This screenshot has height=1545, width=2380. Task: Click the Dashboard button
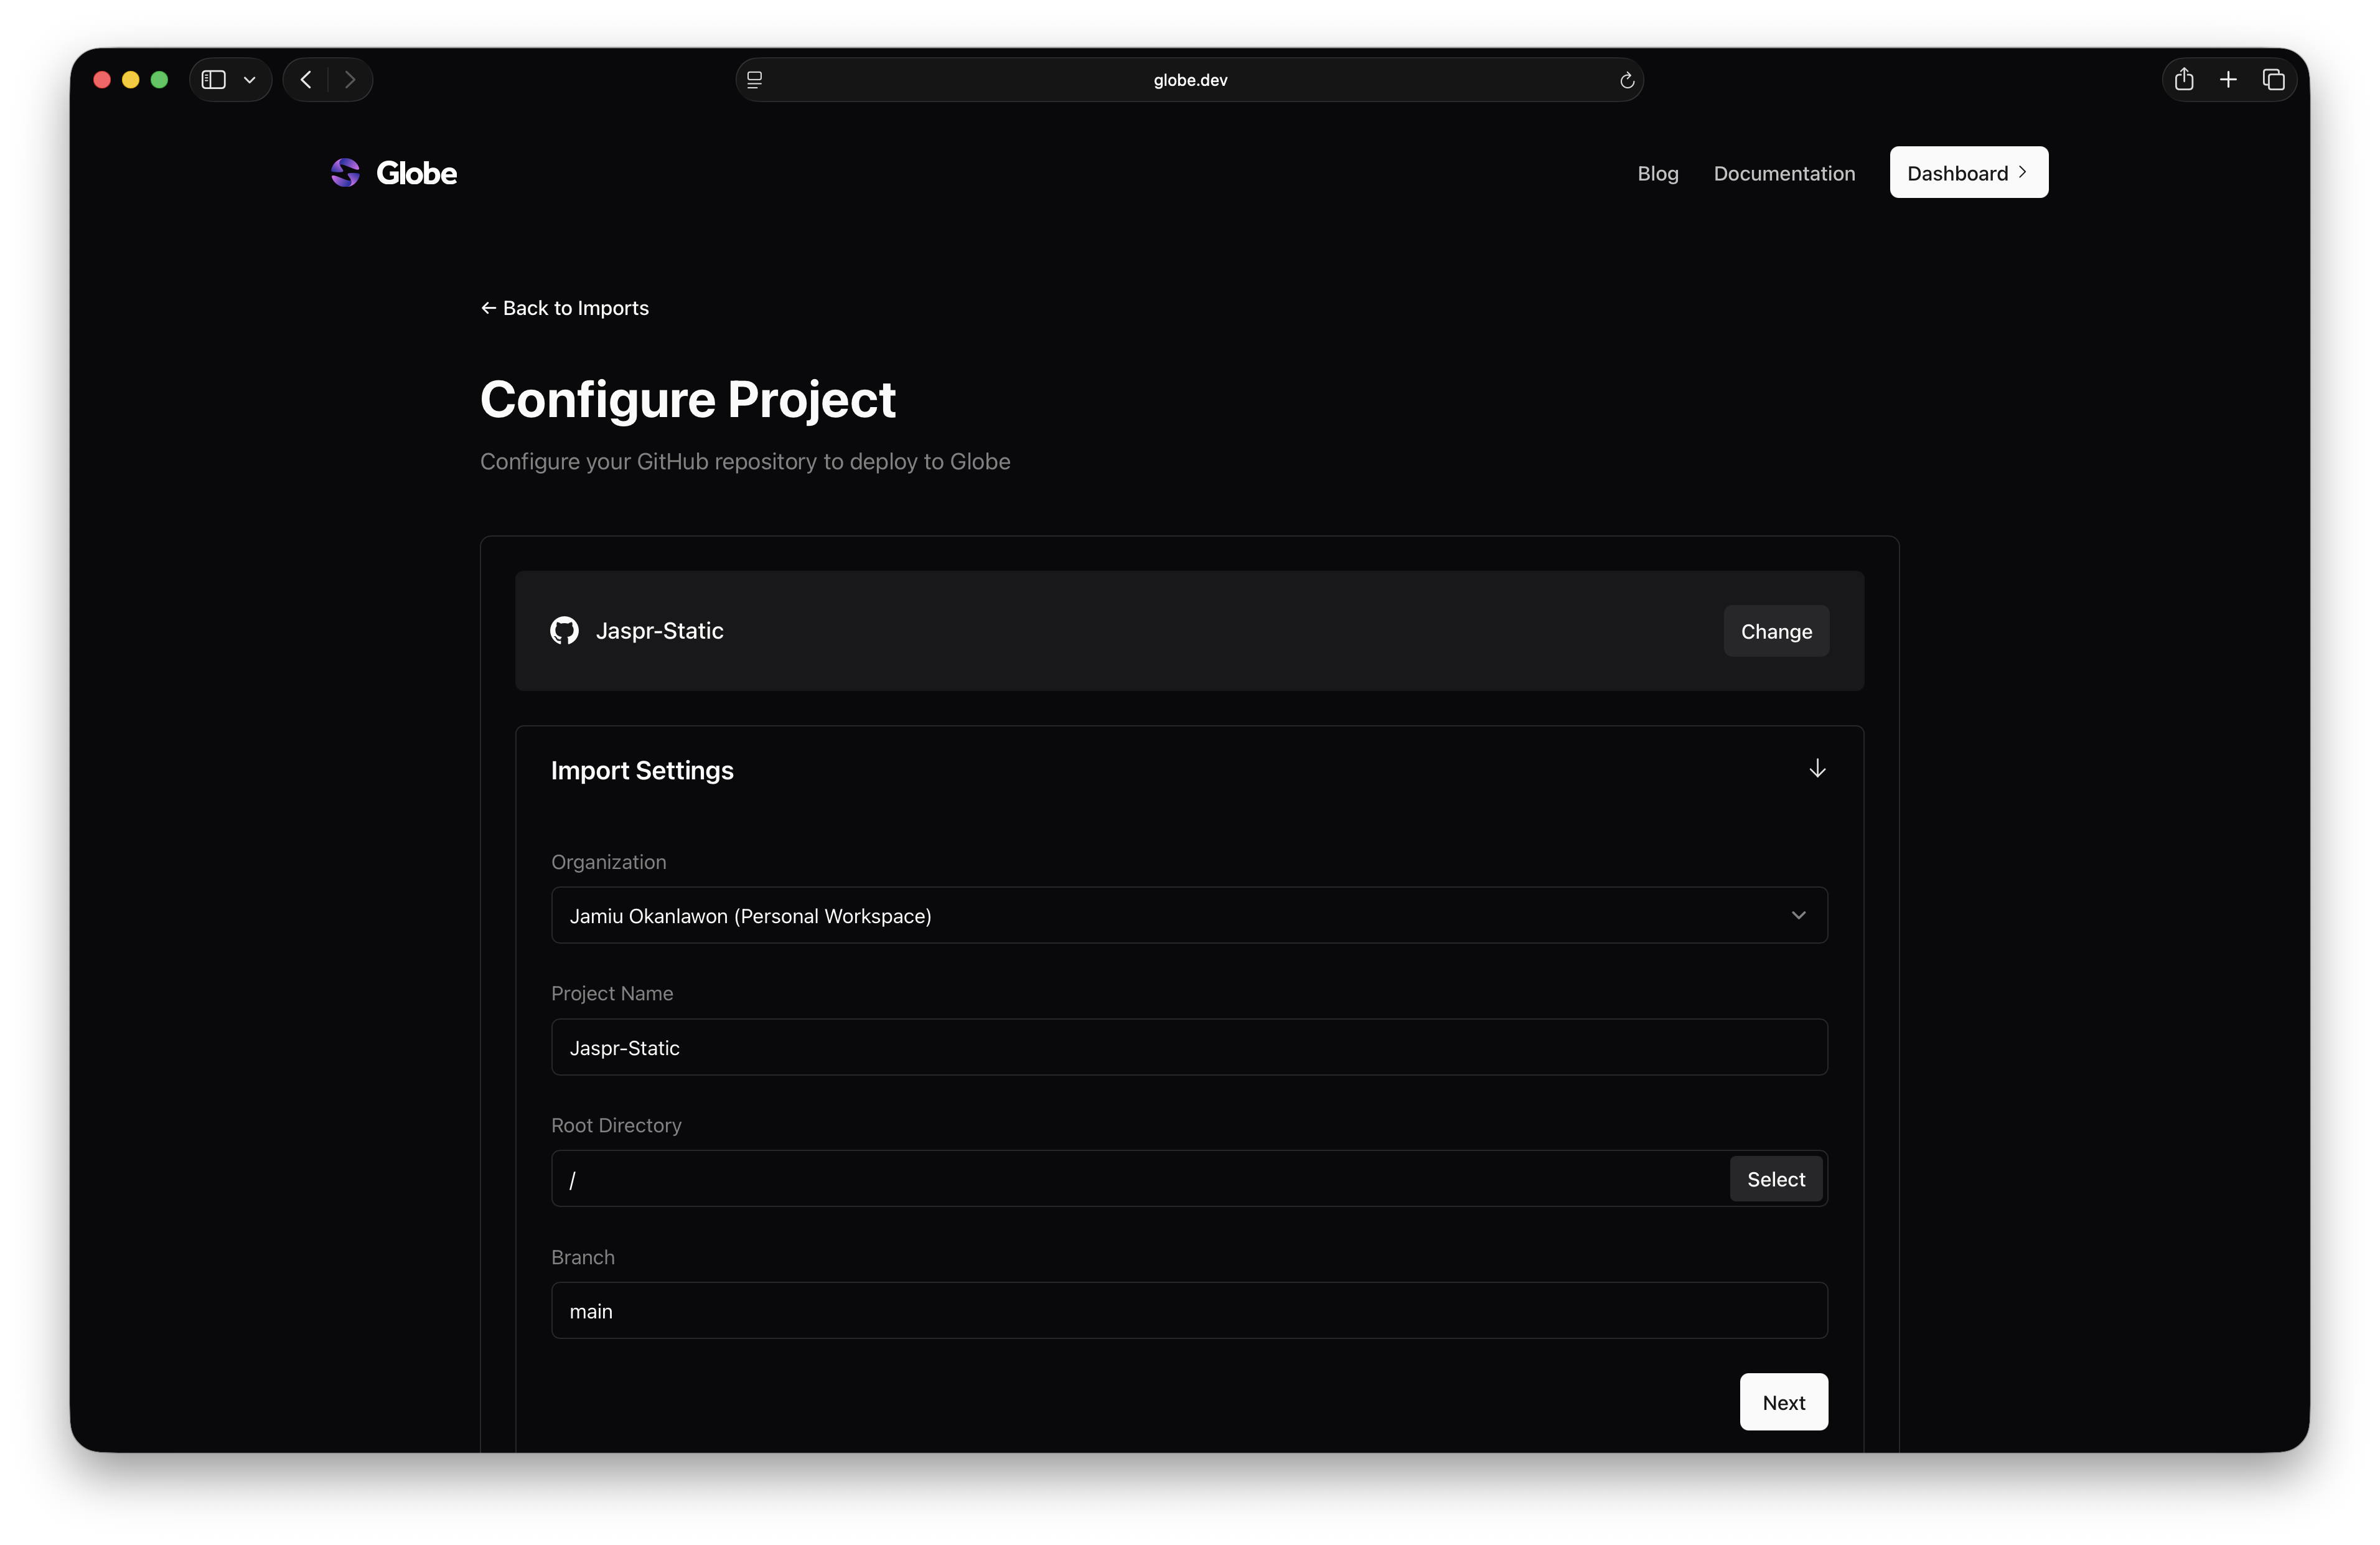(x=1967, y=173)
